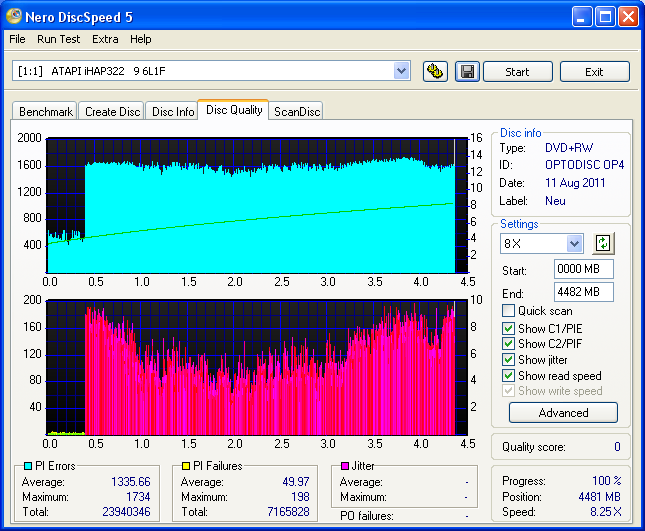The width and height of the screenshot is (645, 531).
Task: Click the Speed value 8.25X
Action: tap(606, 512)
